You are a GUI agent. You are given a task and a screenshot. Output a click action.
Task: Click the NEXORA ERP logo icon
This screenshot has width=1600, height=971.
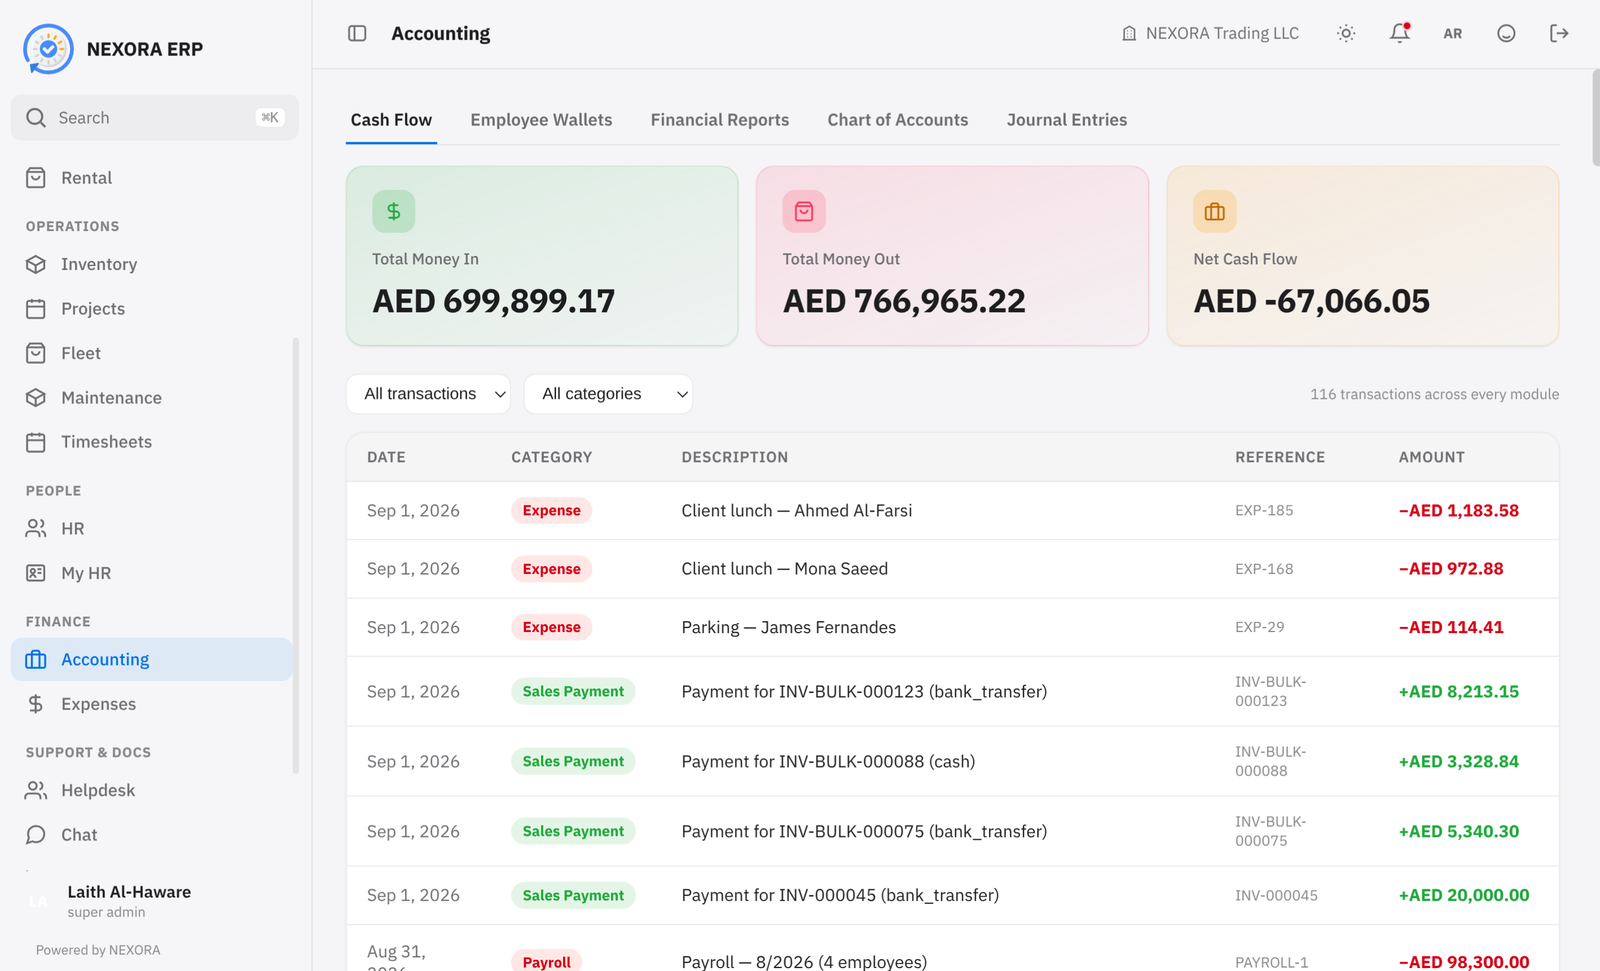point(48,49)
